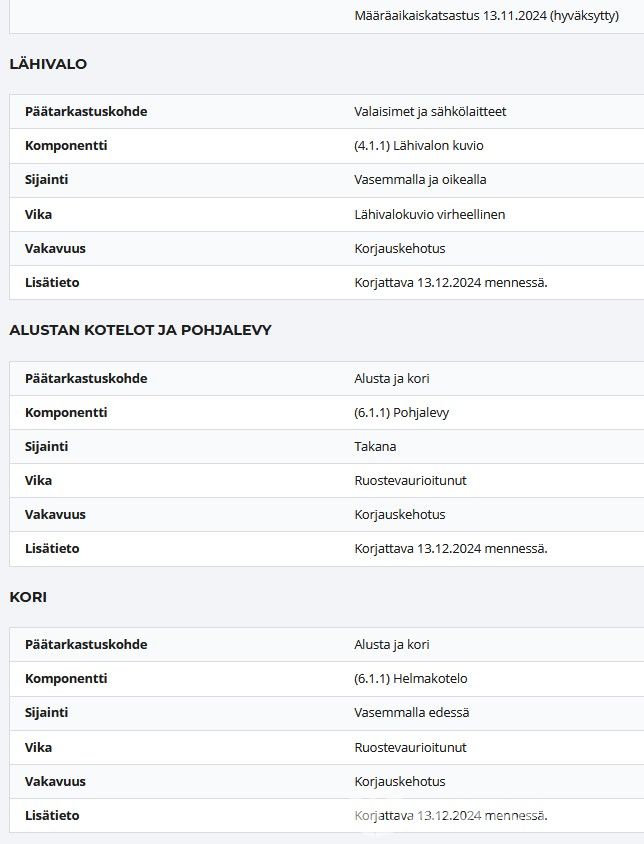Click the LÄHIVALO section heading
The image size is (644, 844).
coord(48,64)
